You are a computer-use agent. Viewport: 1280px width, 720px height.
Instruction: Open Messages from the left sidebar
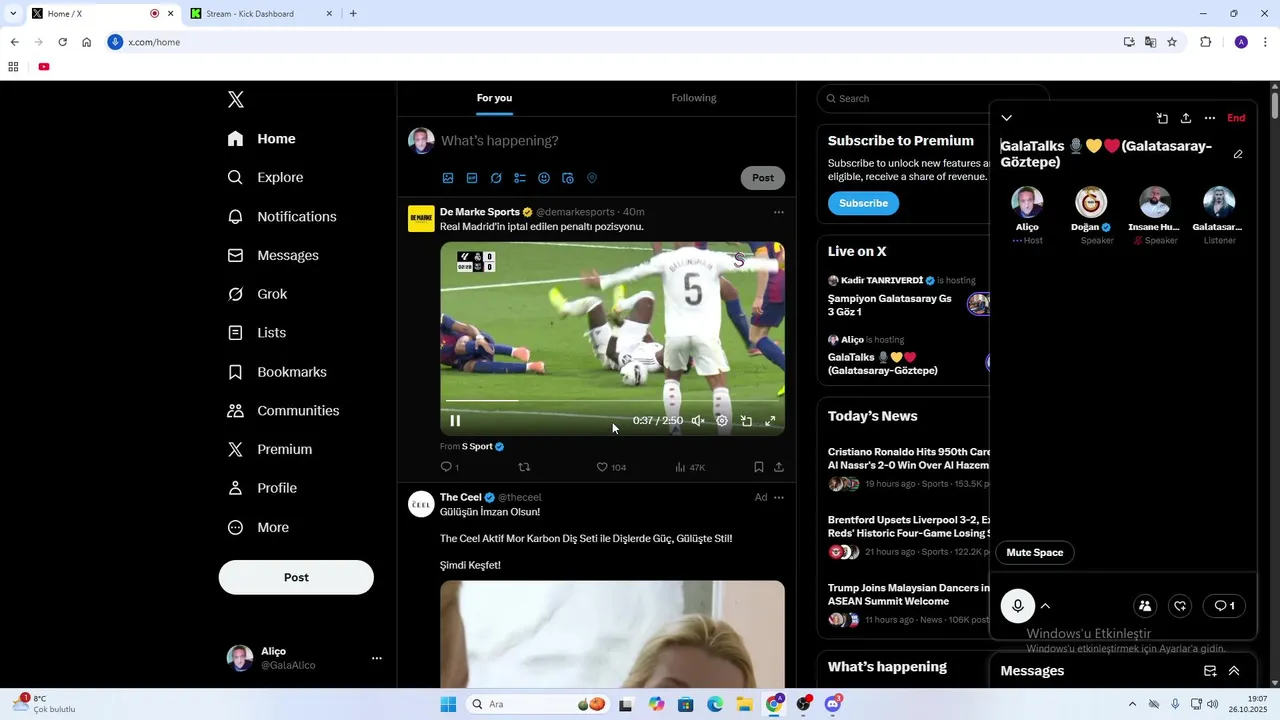coord(273,255)
